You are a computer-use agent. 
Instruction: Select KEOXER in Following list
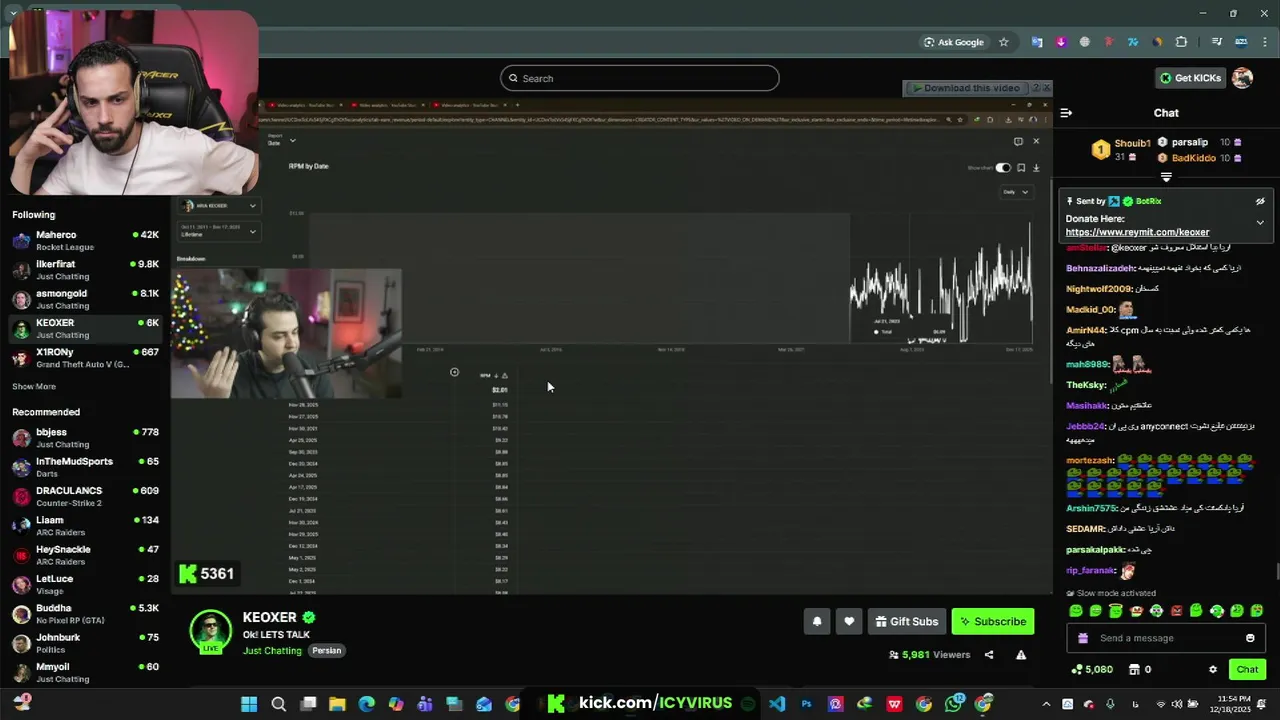(x=85, y=328)
